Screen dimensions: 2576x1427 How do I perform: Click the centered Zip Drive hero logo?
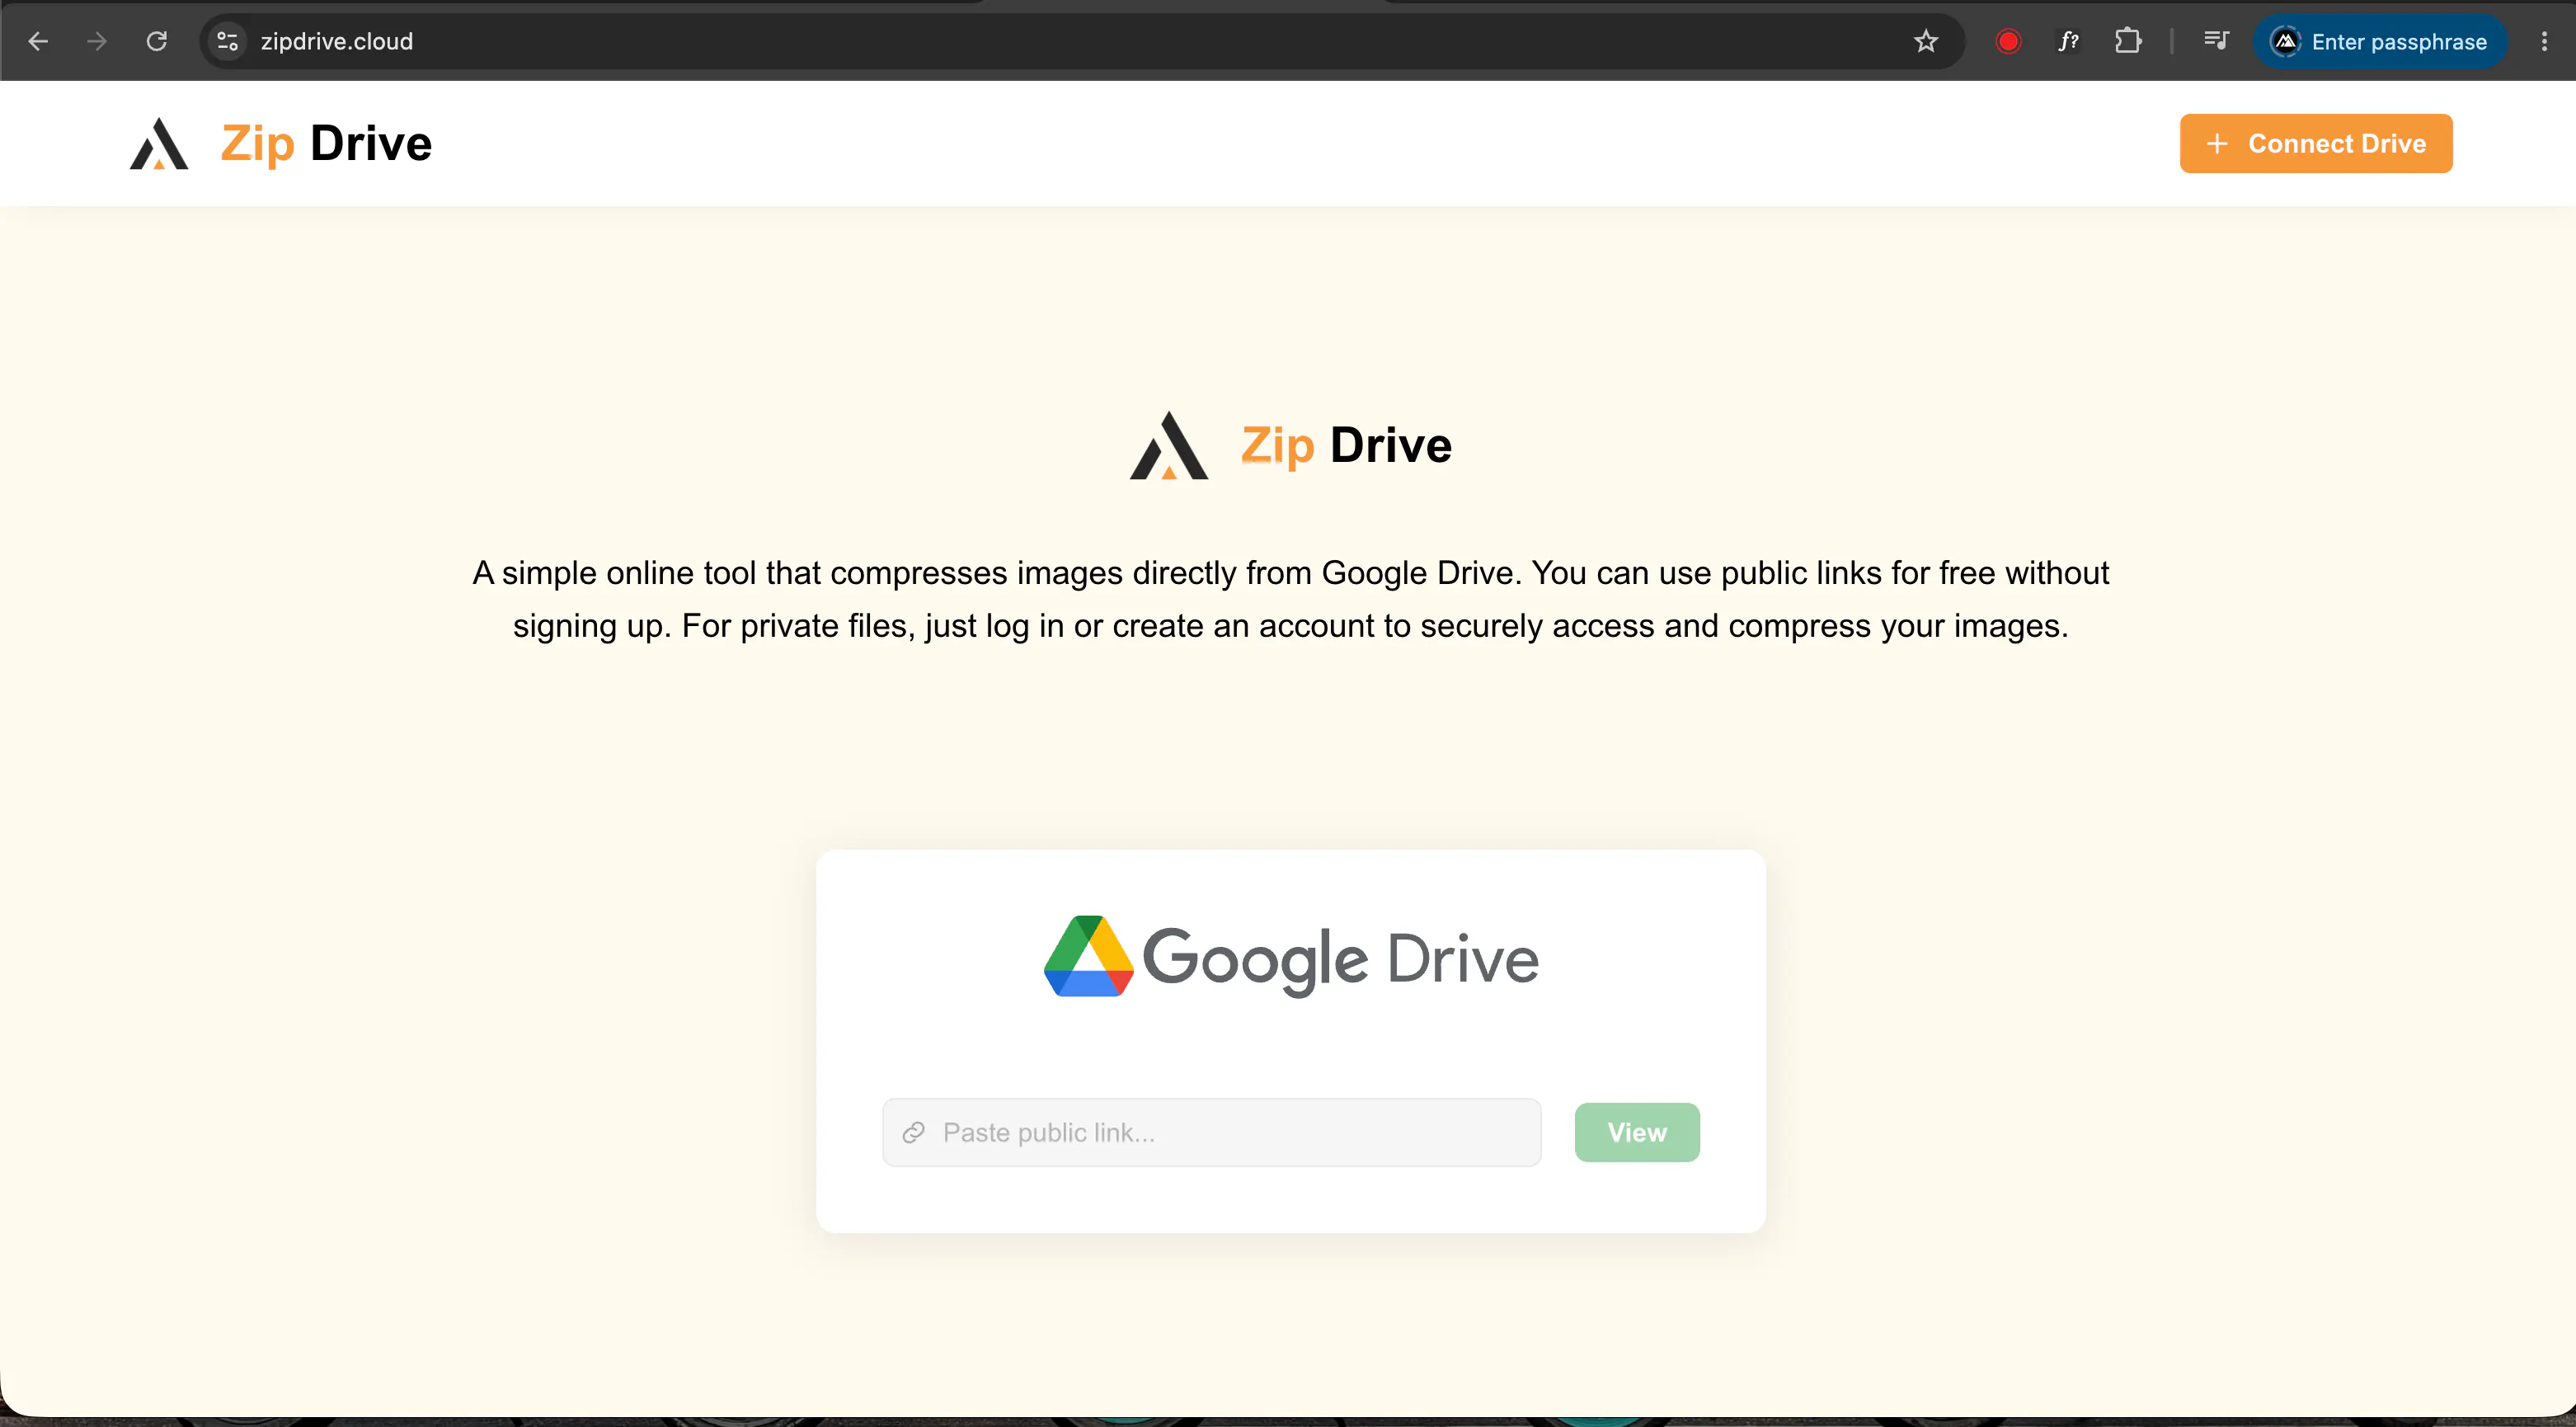[x=1290, y=445]
